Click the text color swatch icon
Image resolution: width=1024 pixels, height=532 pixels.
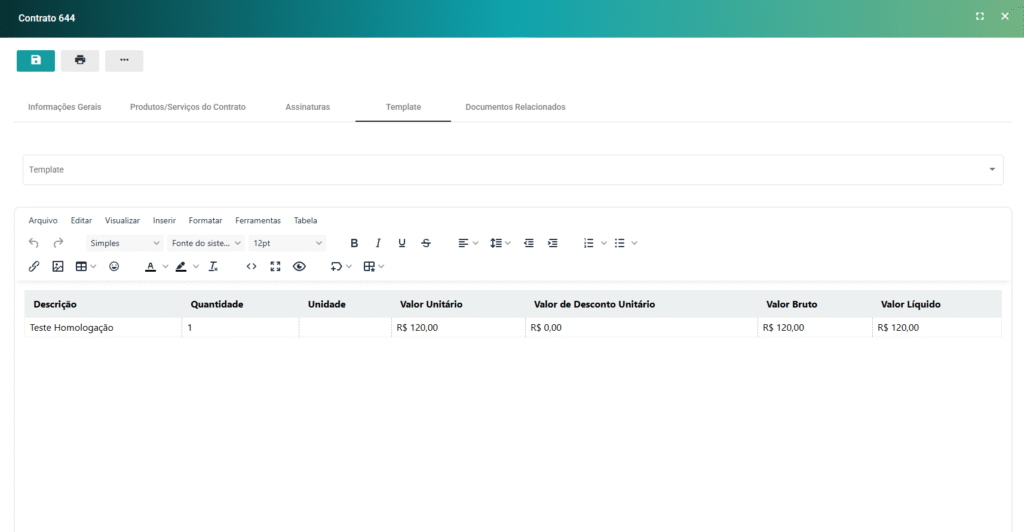coord(150,267)
